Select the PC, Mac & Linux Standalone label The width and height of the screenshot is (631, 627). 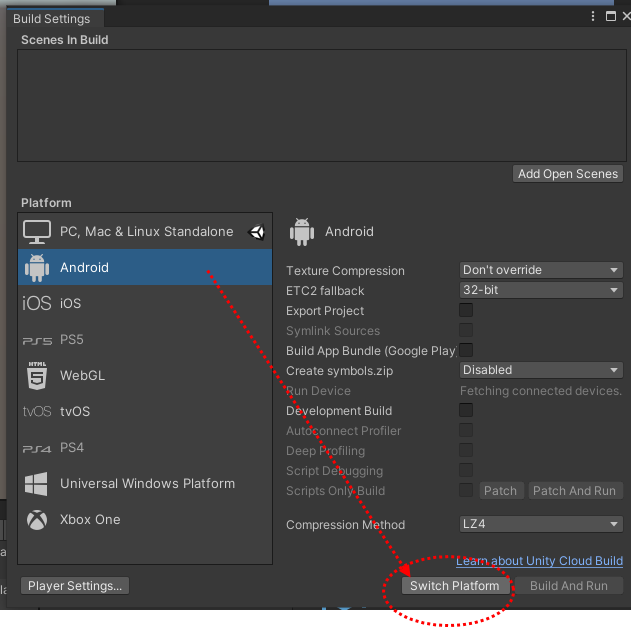point(146,231)
